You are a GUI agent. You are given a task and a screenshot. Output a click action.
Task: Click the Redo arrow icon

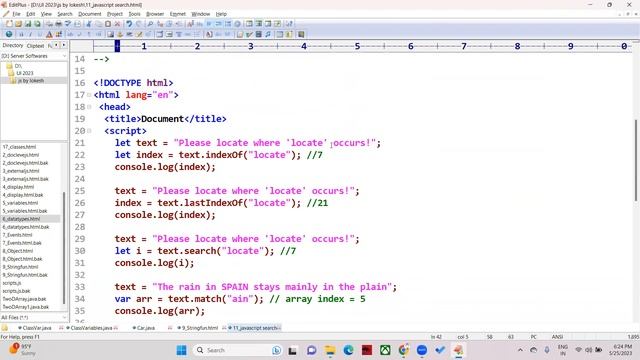click(x=138, y=24)
